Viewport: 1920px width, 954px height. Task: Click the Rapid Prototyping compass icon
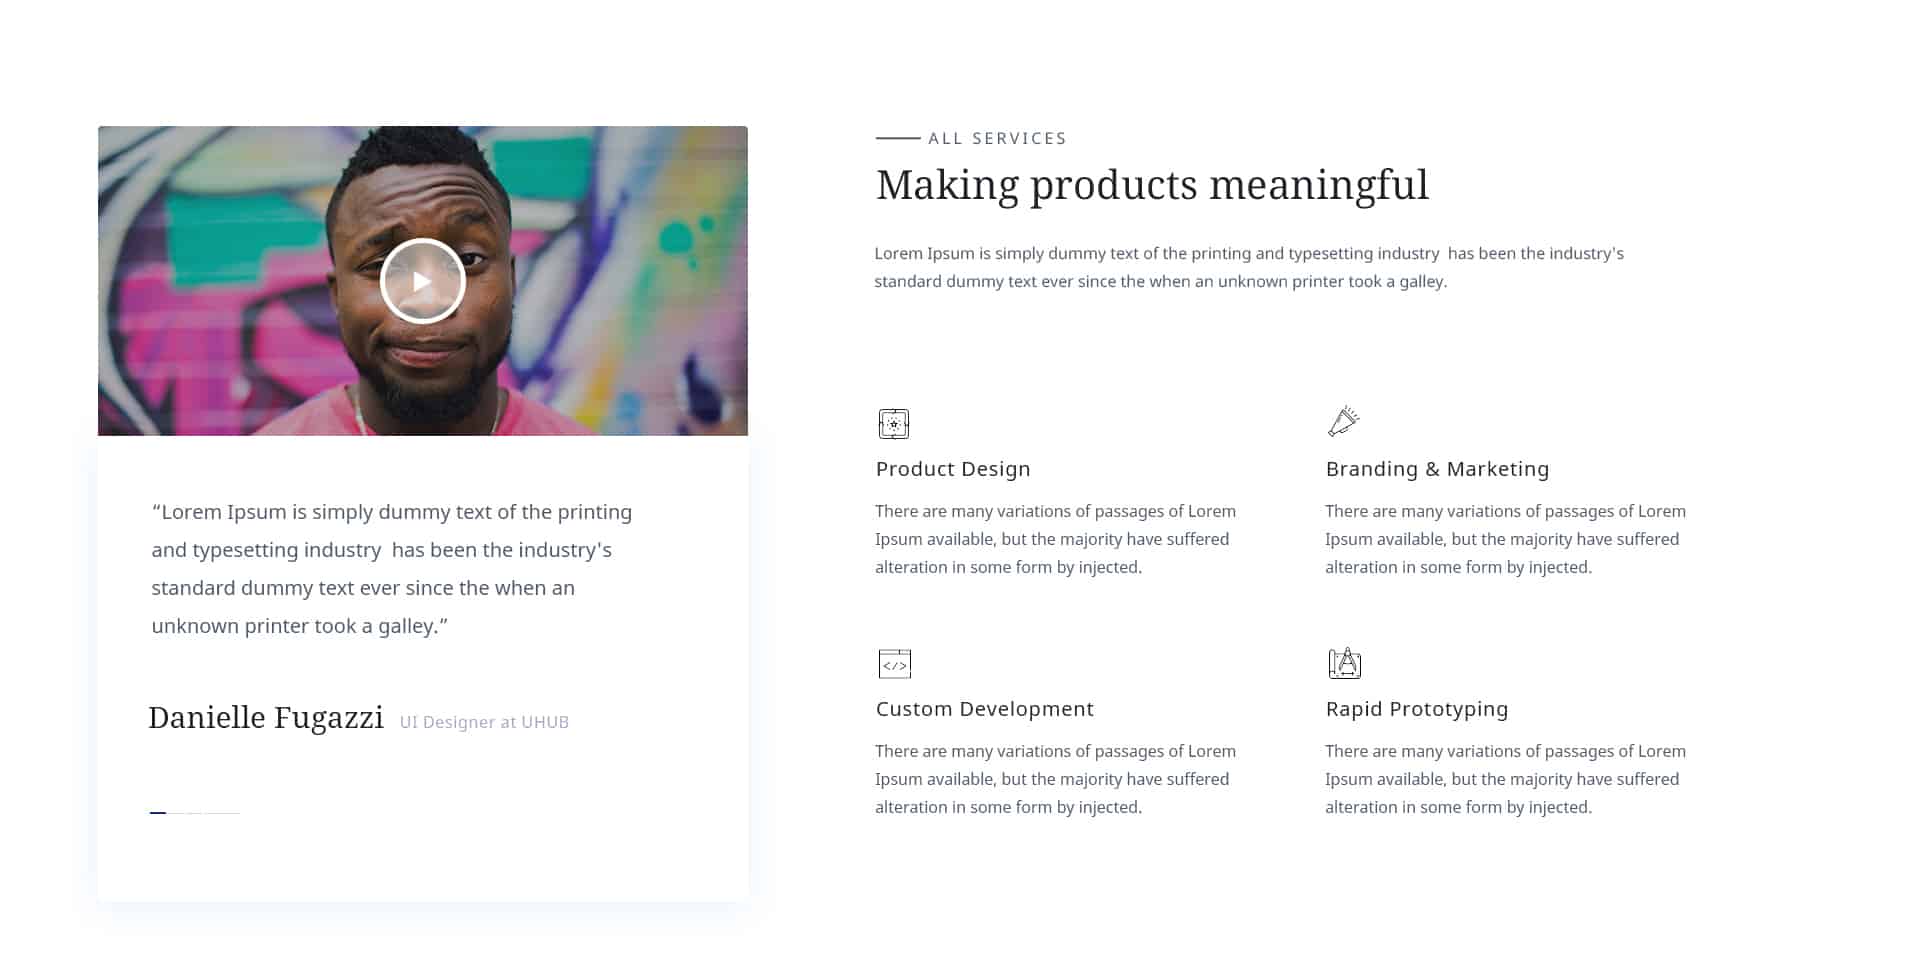click(x=1344, y=662)
